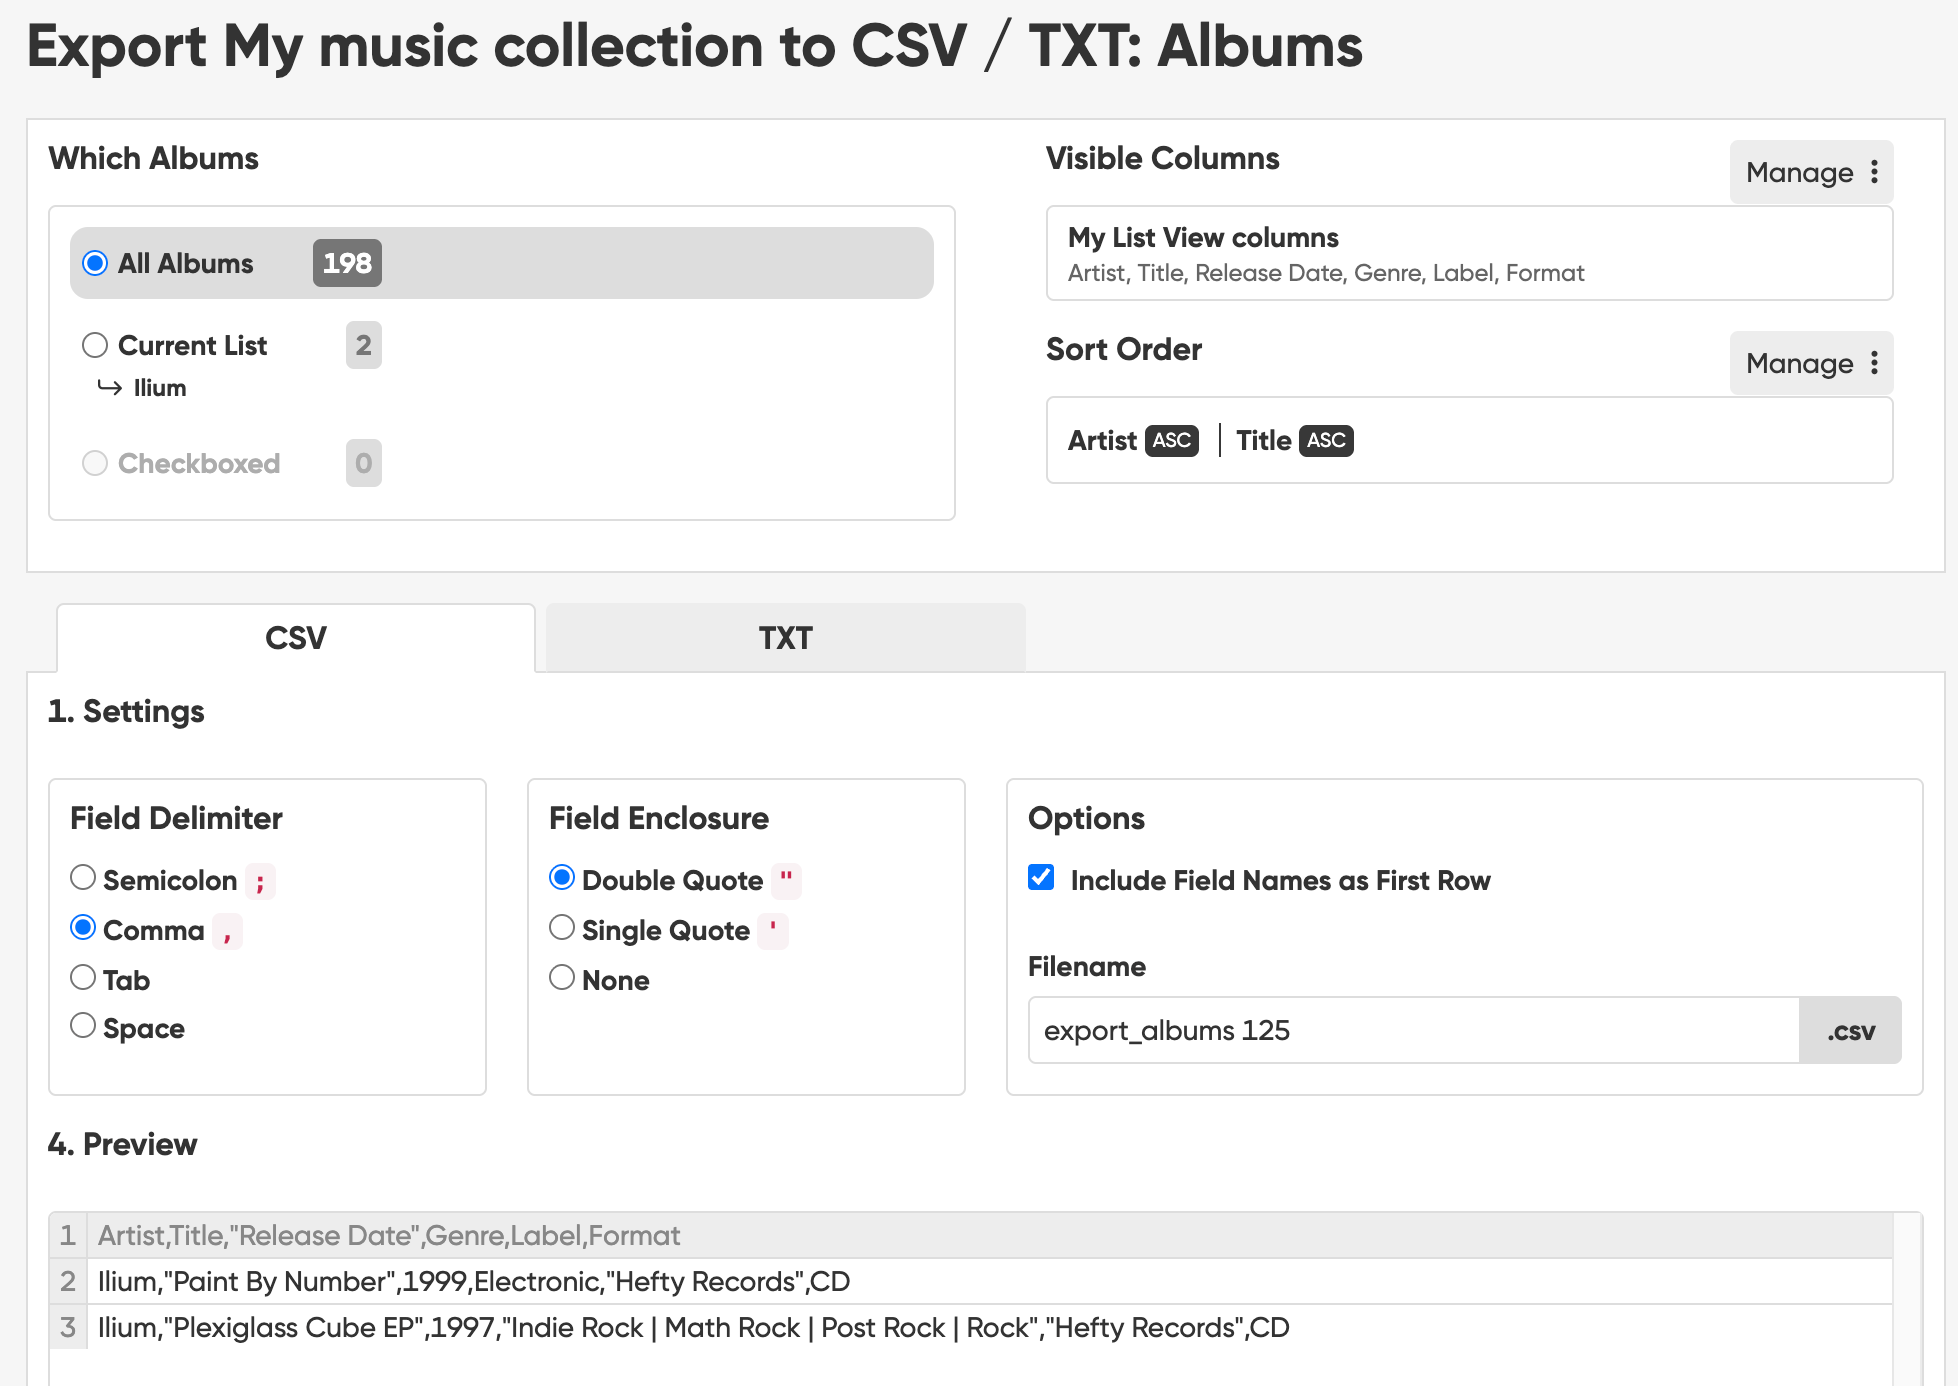The height and width of the screenshot is (1386, 1958).
Task: Click the Artist ASC sort badge
Action: point(1172,441)
